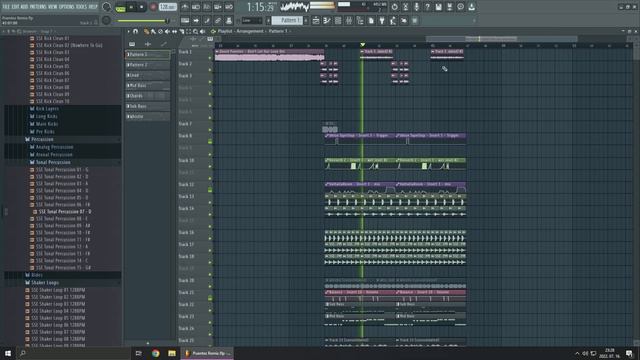Viewport: 640px width, 360px height.
Task: Select the Chords pattern in the picker
Action: (x=148, y=96)
